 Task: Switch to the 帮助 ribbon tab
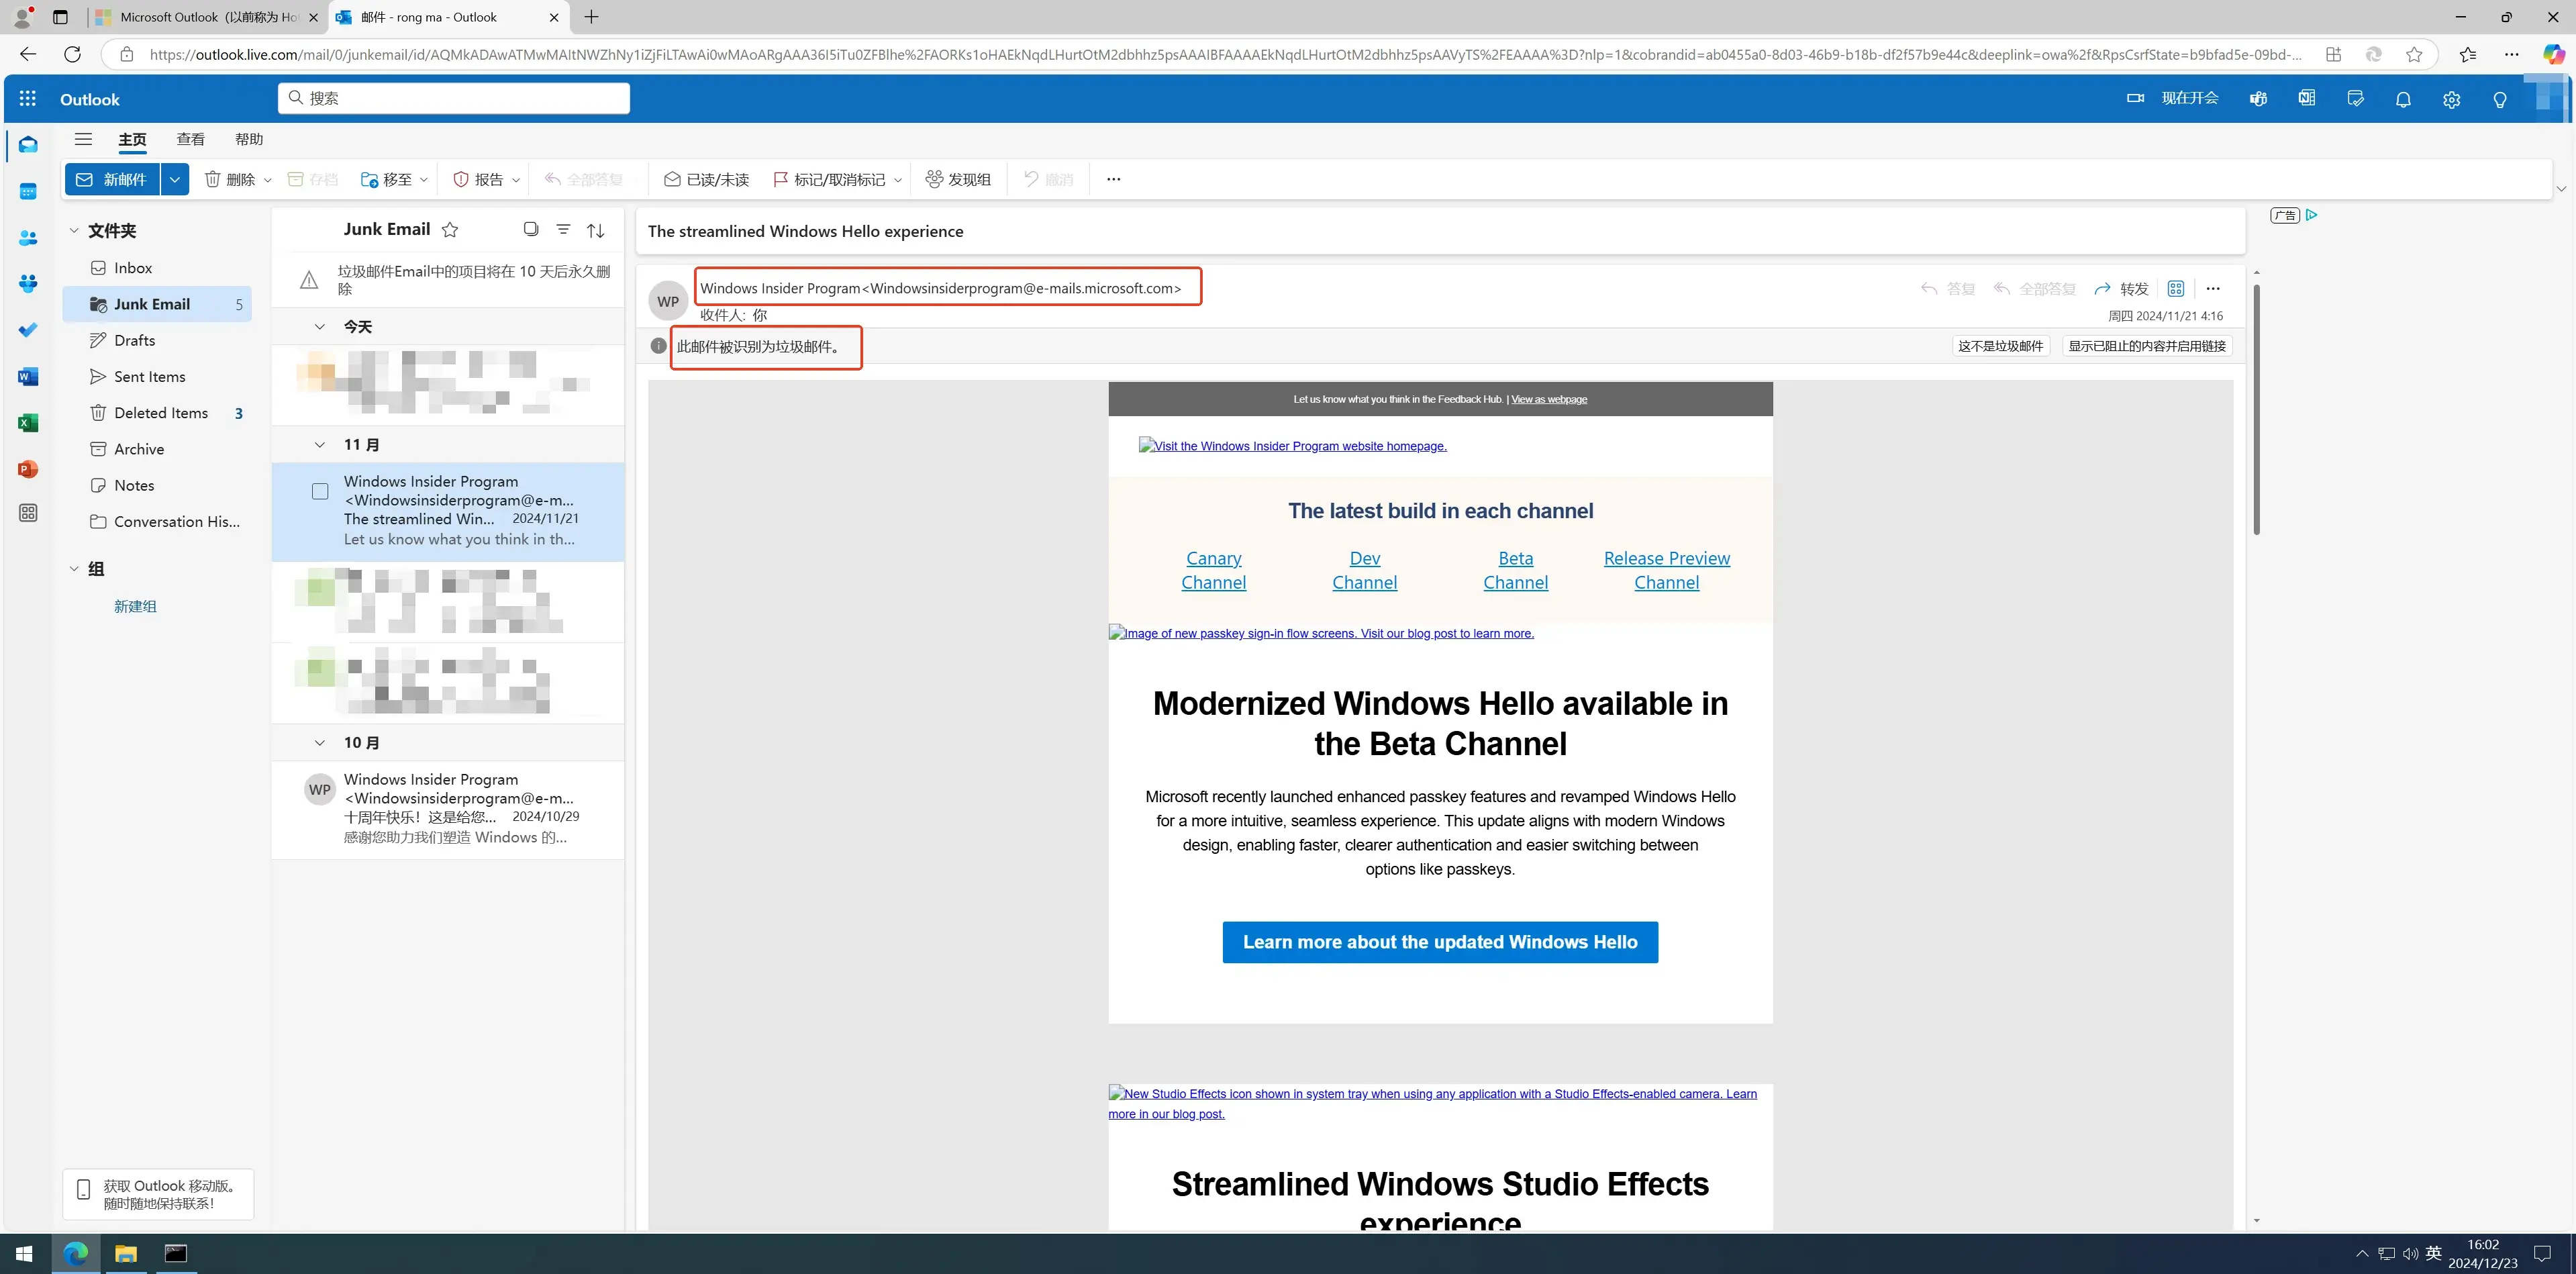[249, 139]
